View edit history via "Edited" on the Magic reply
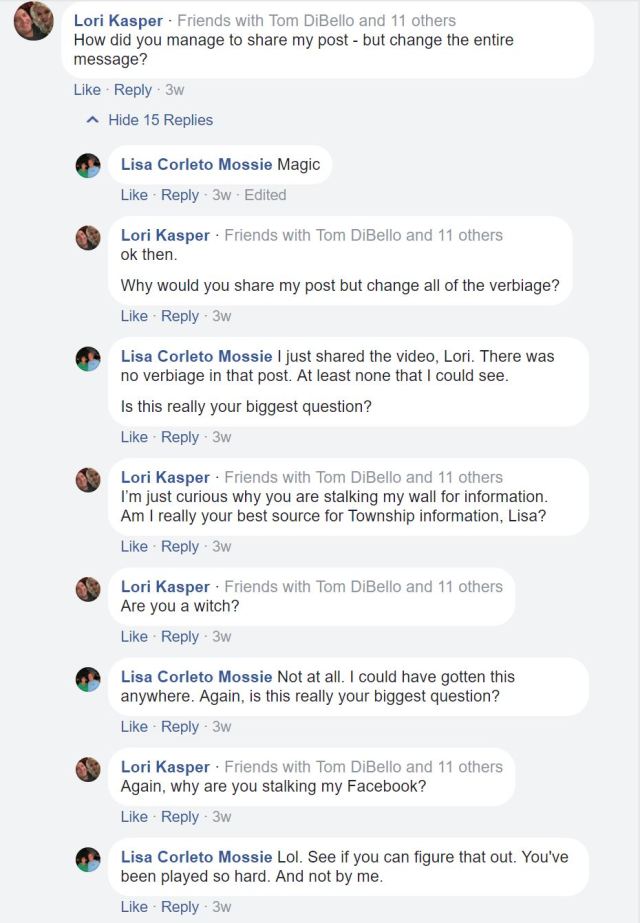Image resolution: width=640 pixels, height=923 pixels. [x=265, y=195]
